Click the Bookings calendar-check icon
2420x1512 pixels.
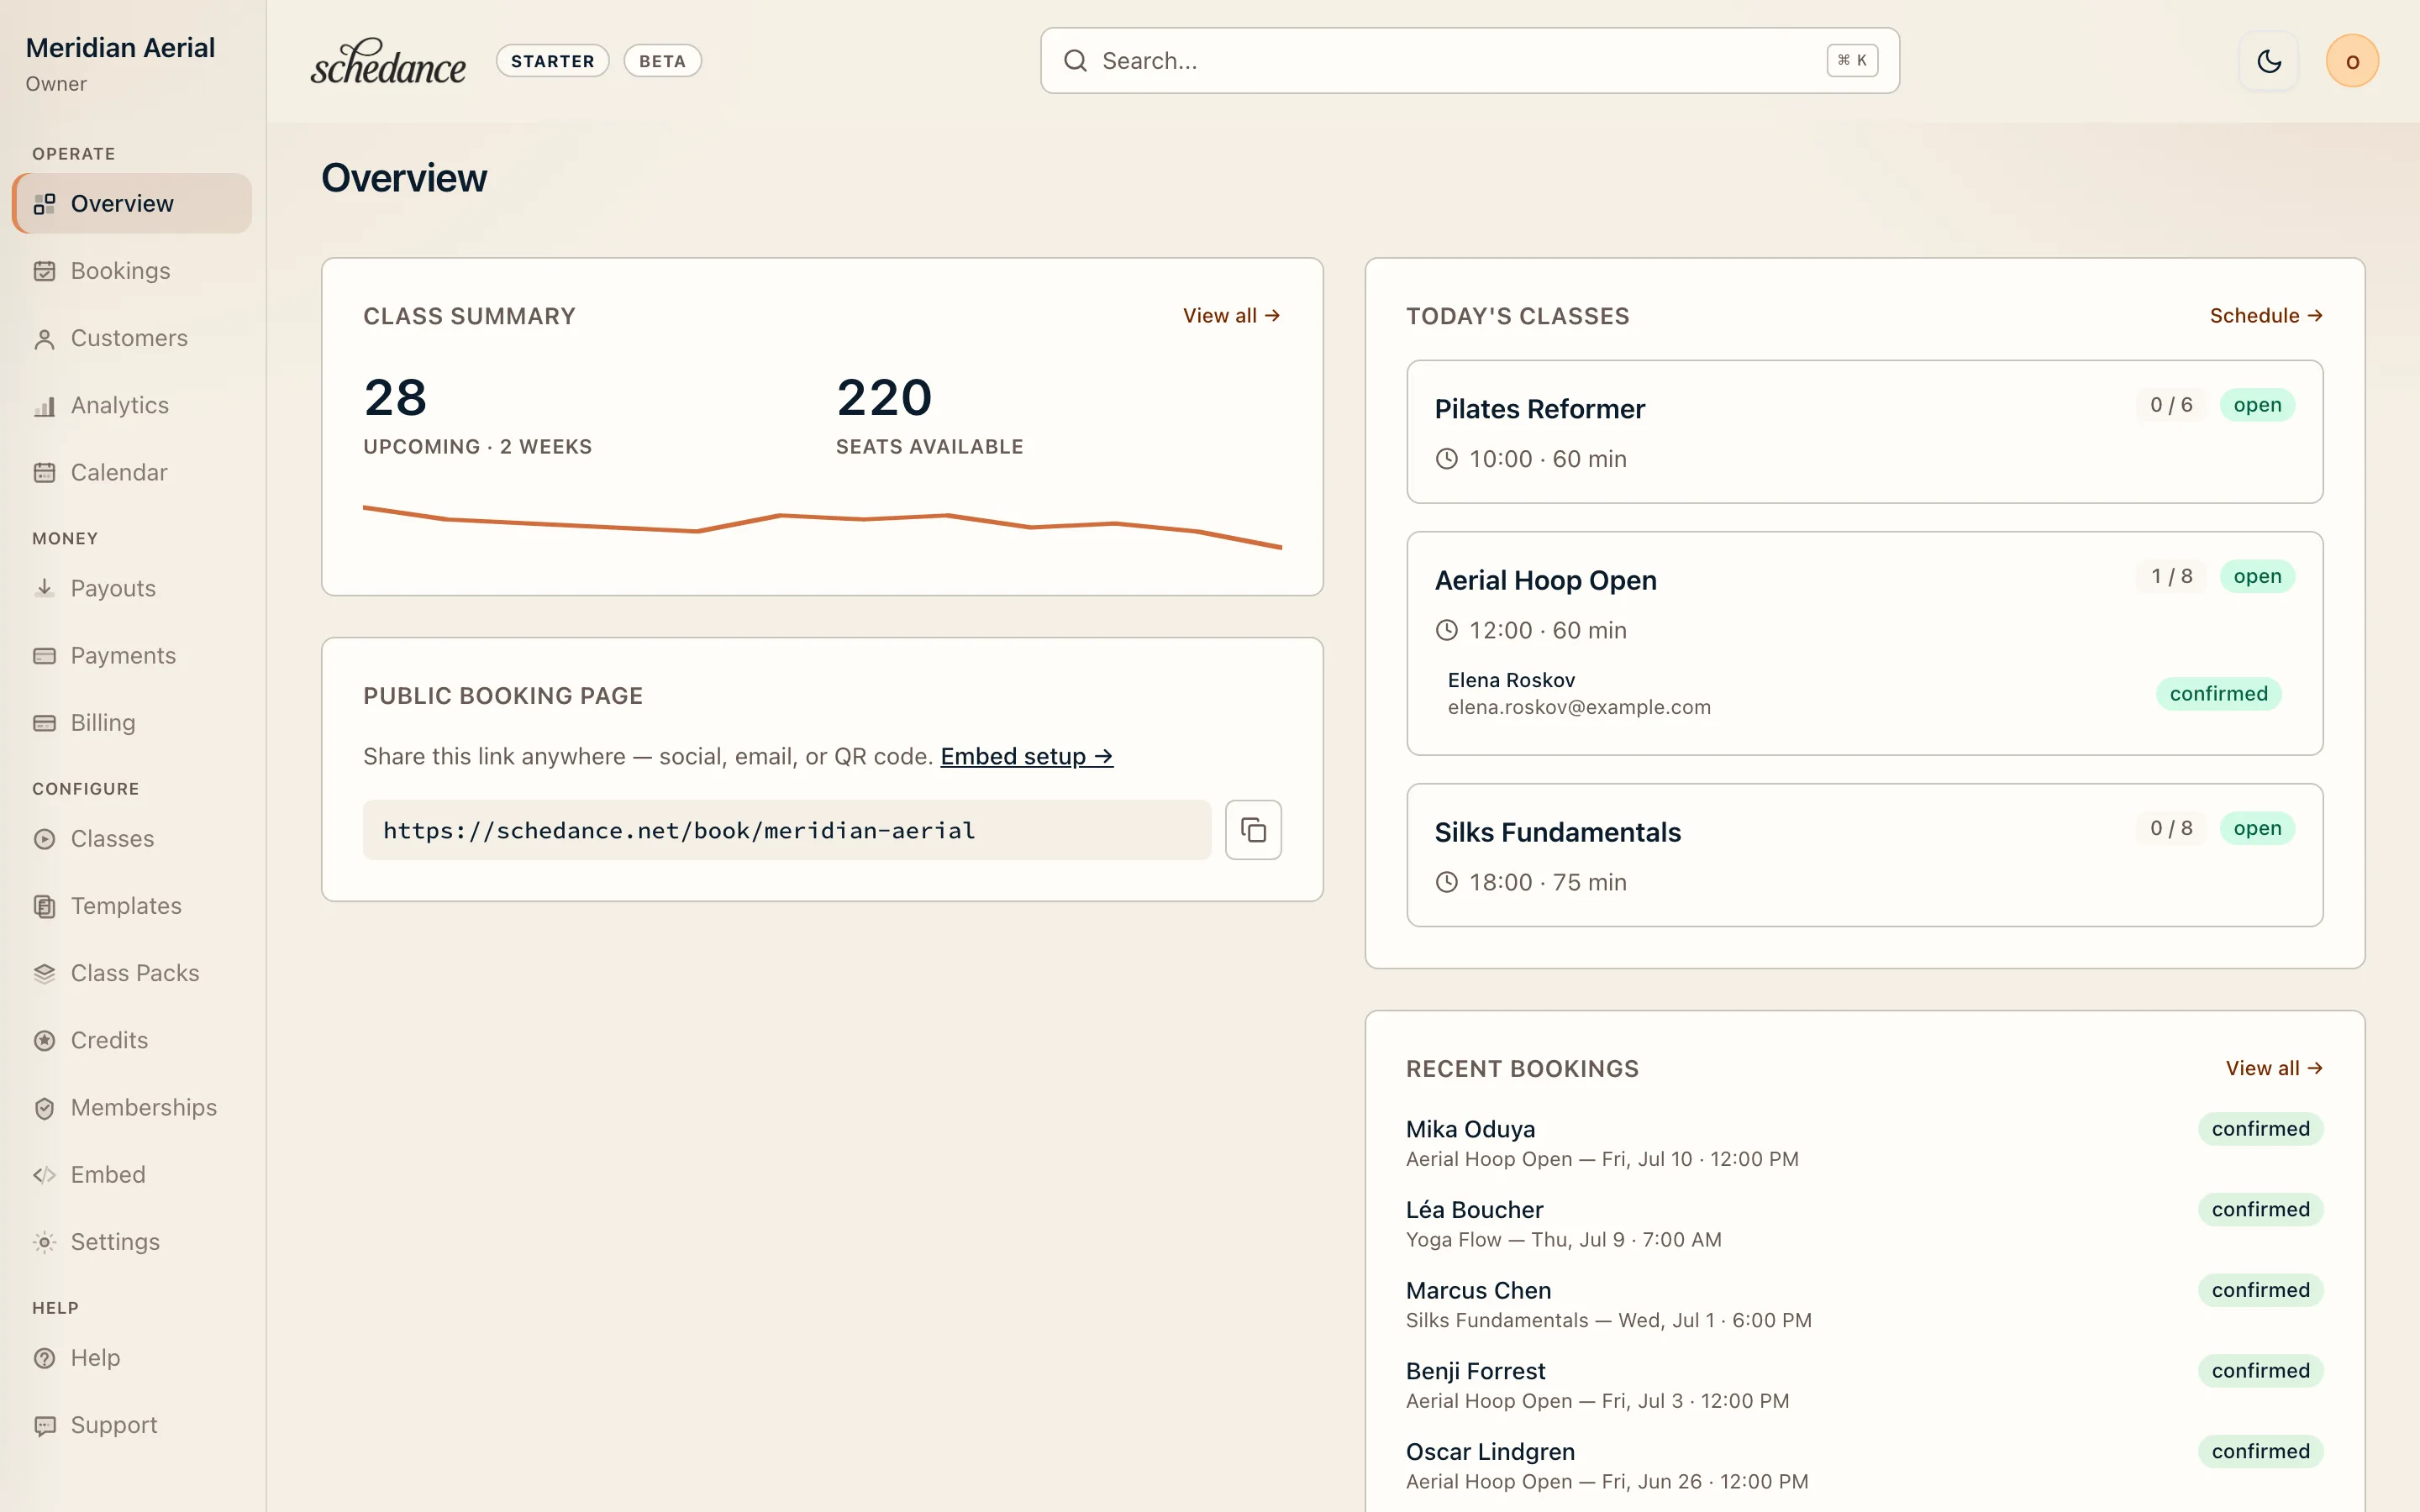coord(44,271)
